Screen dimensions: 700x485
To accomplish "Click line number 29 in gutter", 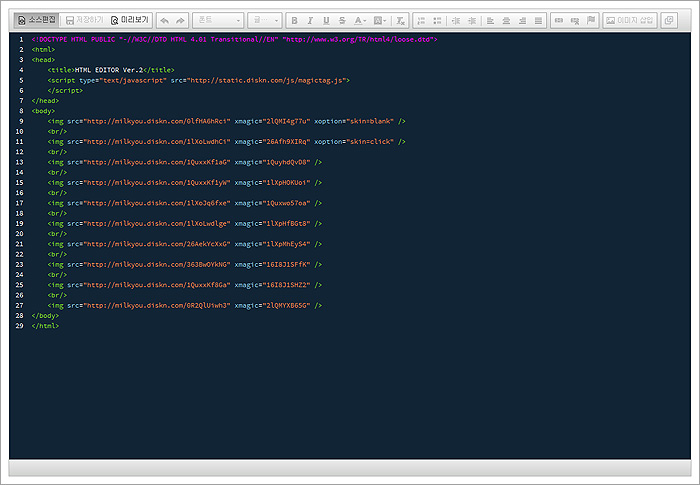I will 19,326.
